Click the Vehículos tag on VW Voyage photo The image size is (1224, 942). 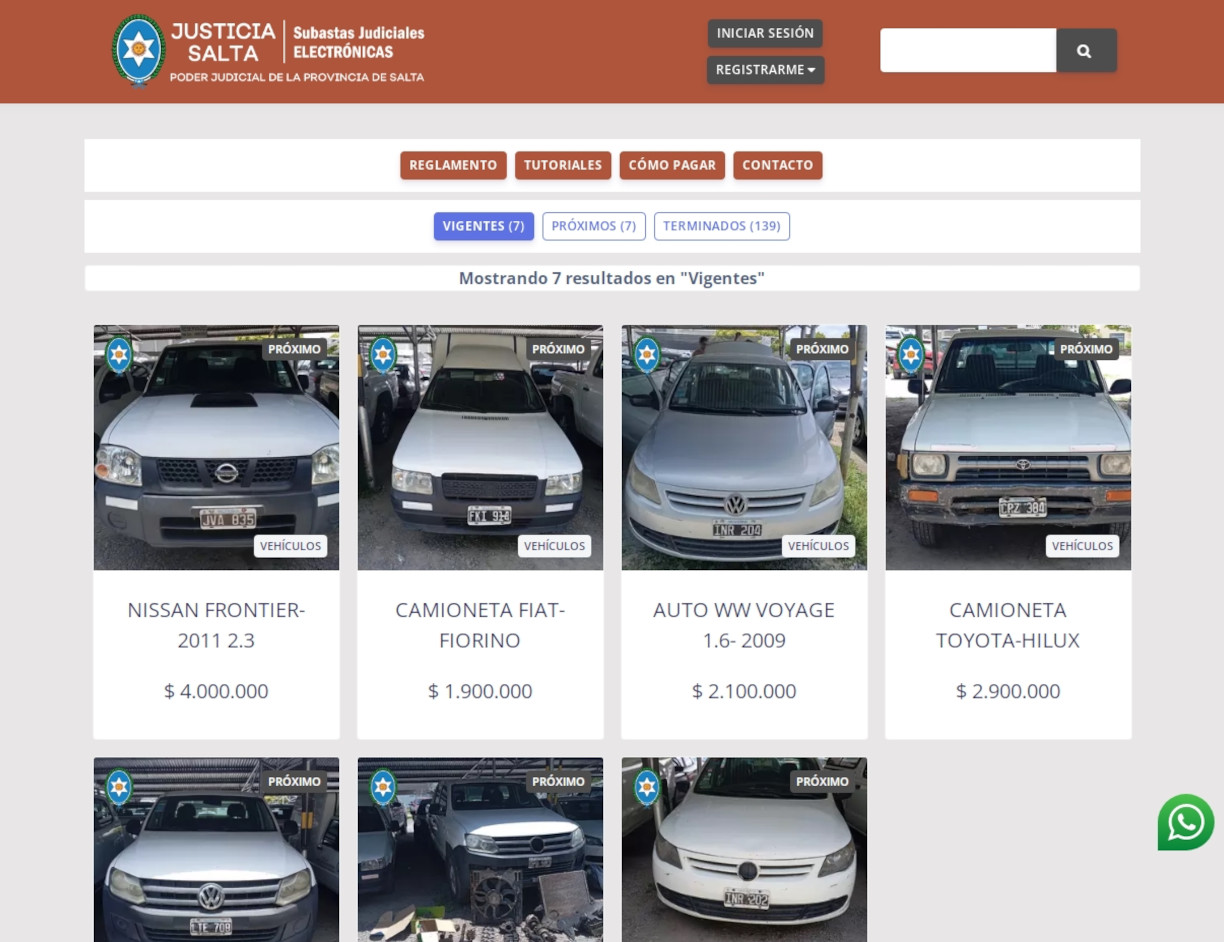[817, 546]
